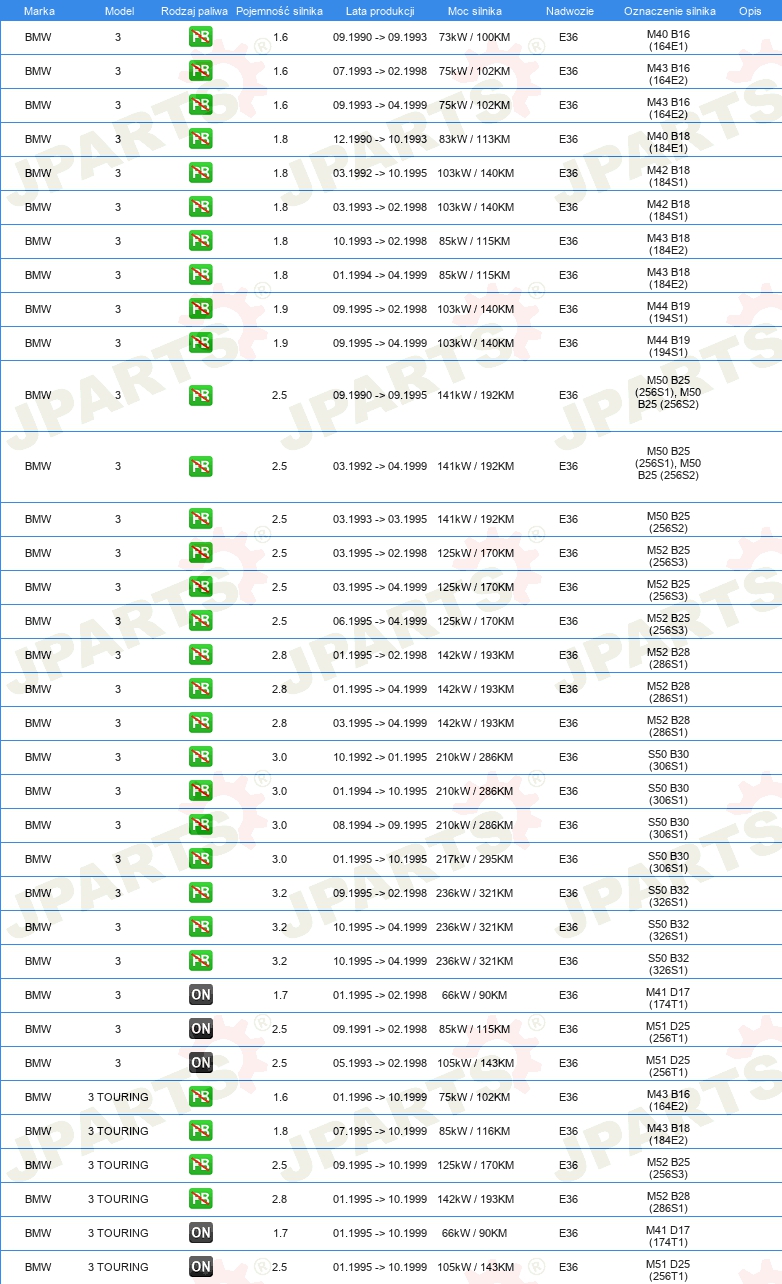Select the 73kW / 100KM power cell
The width and height of the screenshot is (782, 1284).
pos(474,38)
